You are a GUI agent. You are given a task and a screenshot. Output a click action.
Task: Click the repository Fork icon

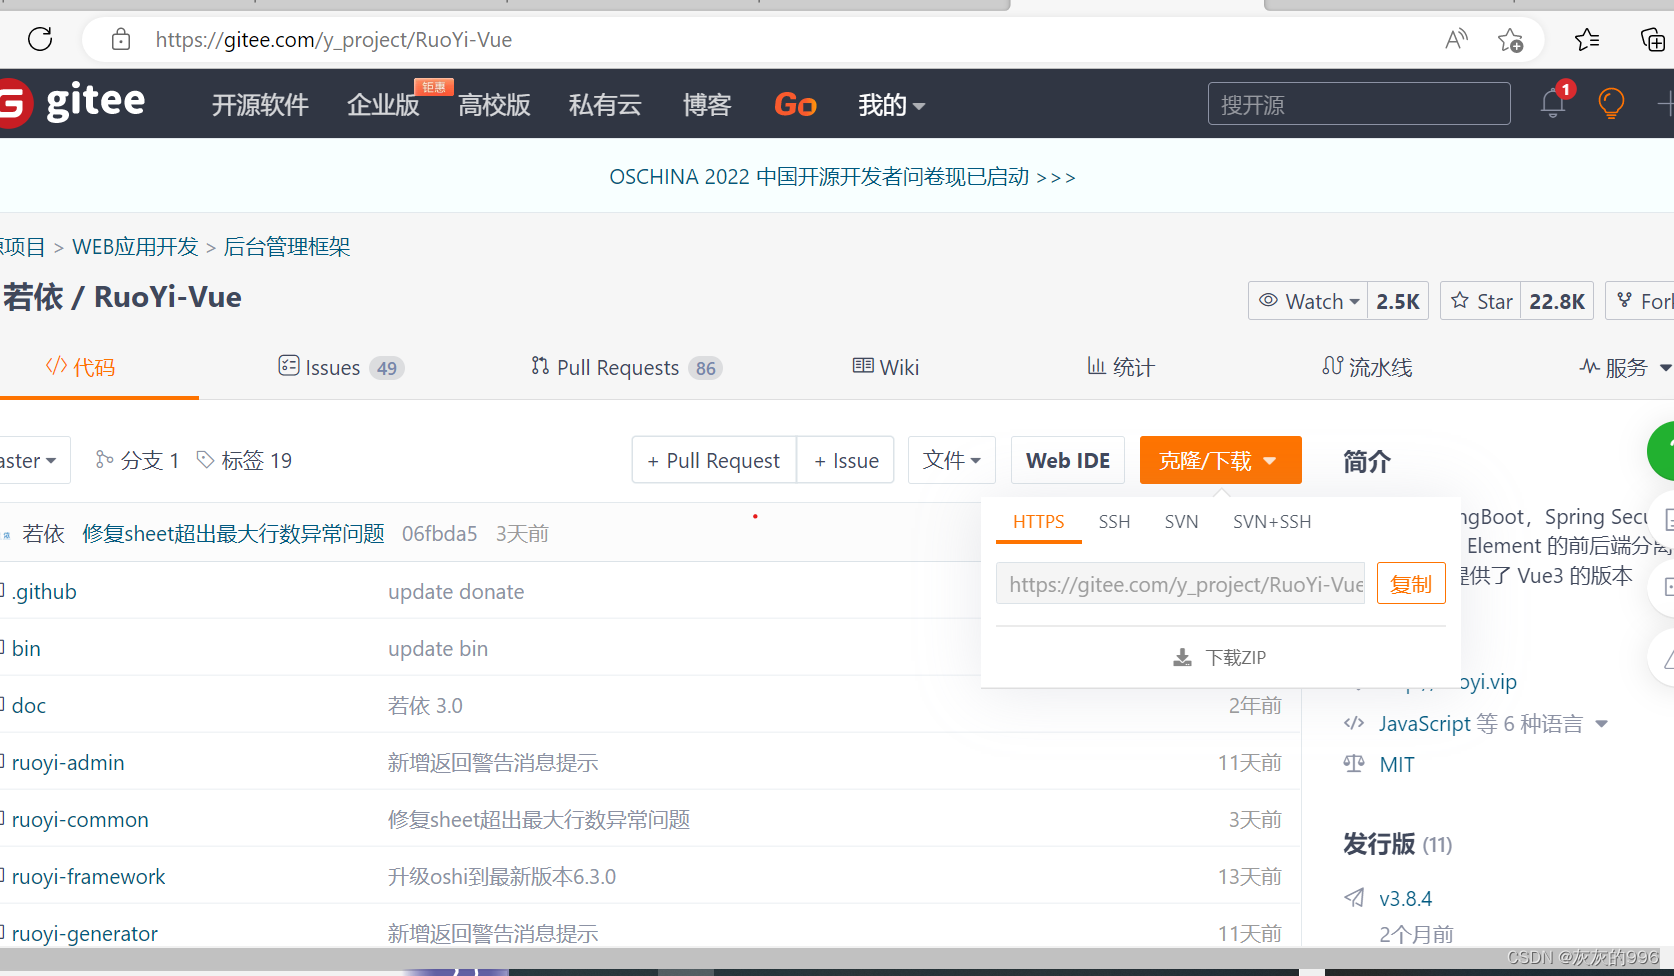pos(1625,300)
